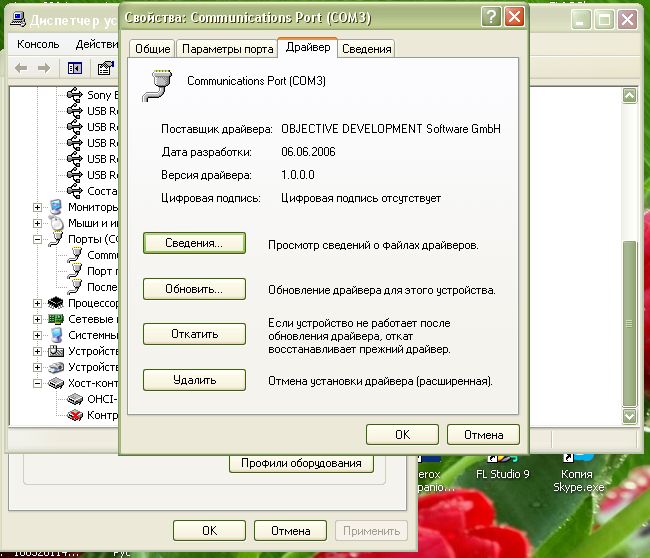Click the show/hide console tree toolbar icon

pos(73,68)
